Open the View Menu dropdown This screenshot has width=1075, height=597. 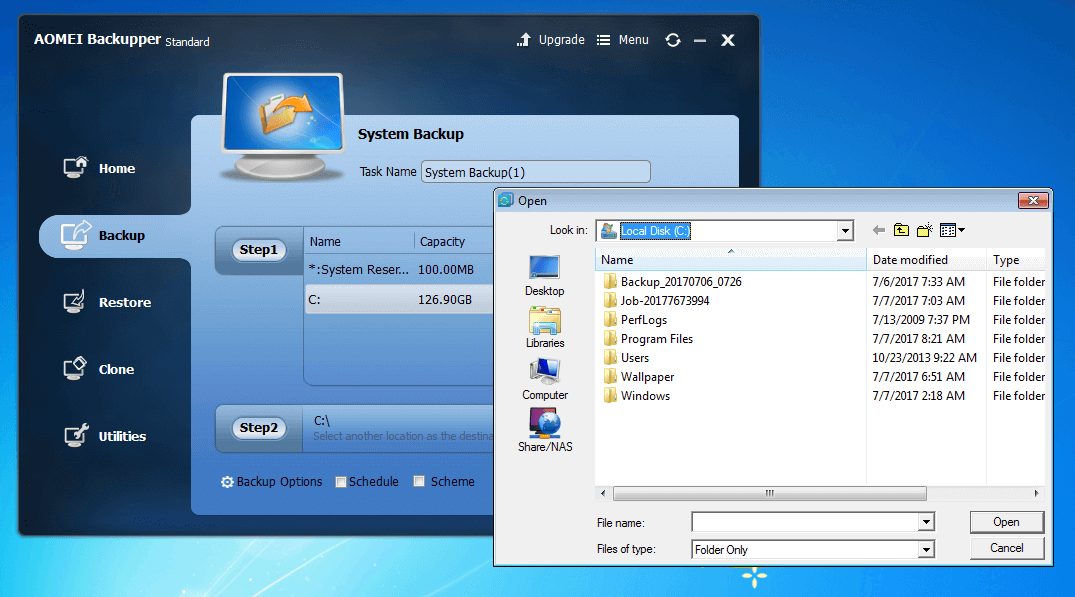coord(952,230)
